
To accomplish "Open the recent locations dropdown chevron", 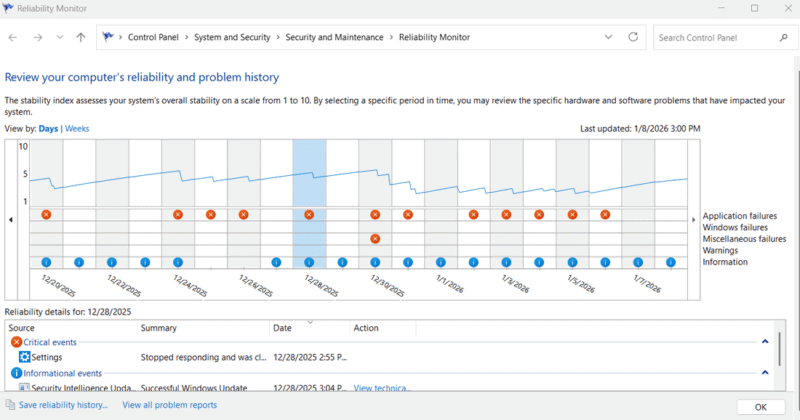I will (60, 38).
